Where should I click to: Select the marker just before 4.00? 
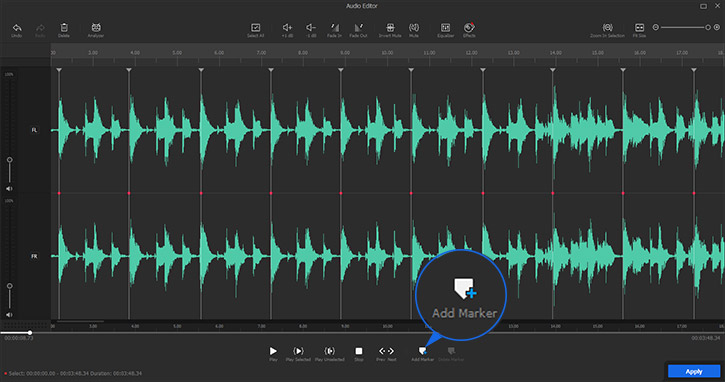point(129,70)
